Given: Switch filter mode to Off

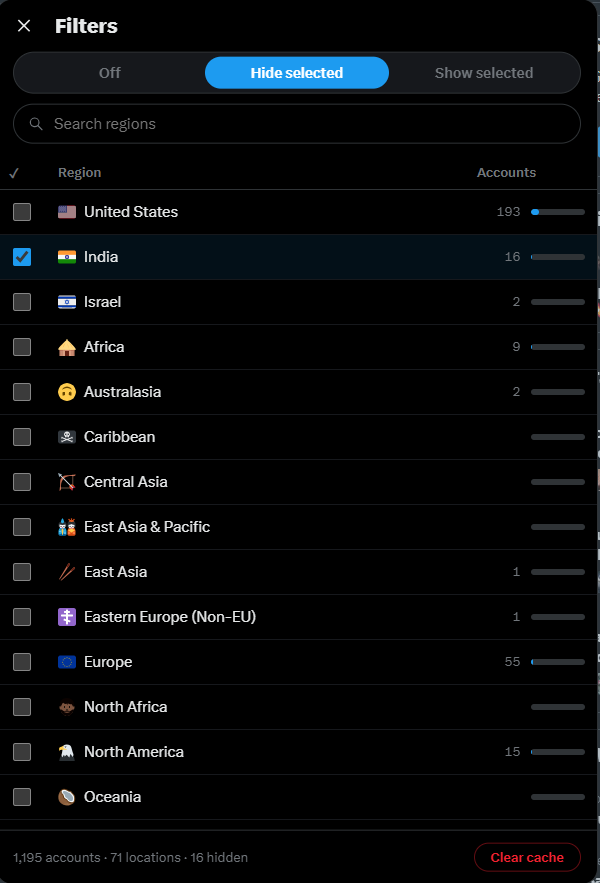Looking at the screenshot, I should pyautogui.click(x=110, y=73).
